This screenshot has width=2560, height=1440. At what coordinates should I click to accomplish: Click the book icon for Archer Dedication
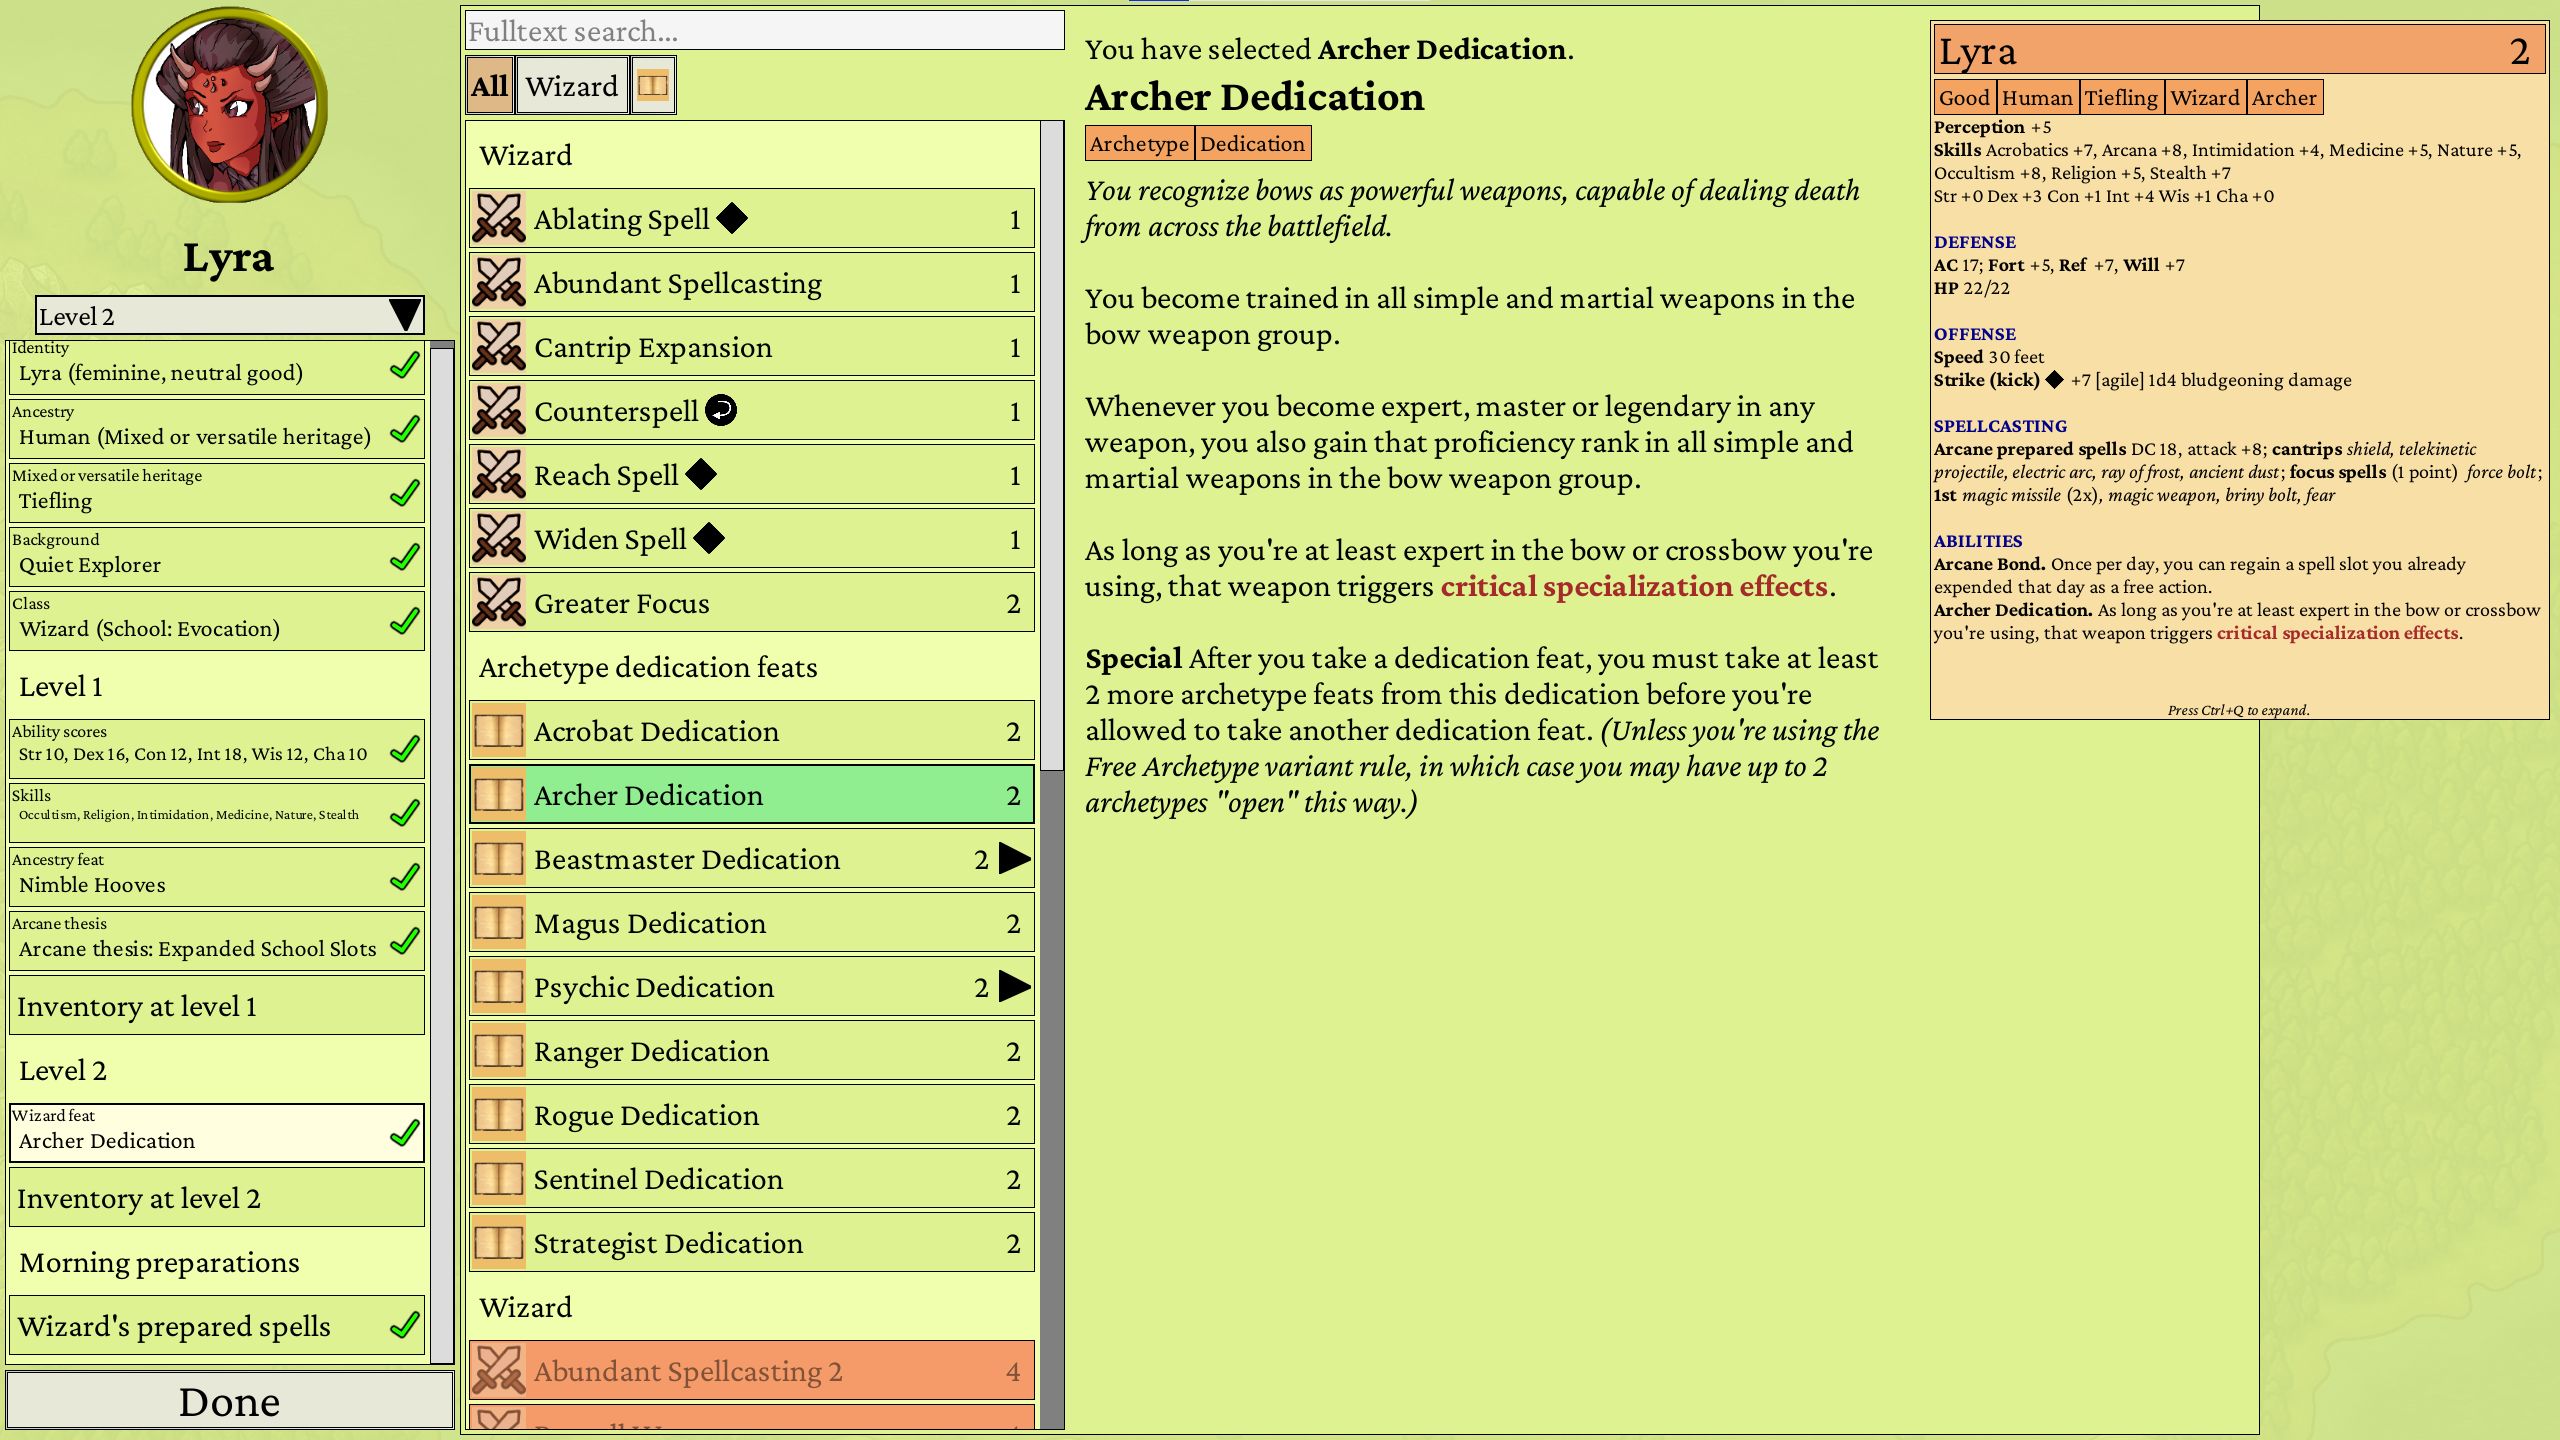pyautogui.click(x=498, y=794)
